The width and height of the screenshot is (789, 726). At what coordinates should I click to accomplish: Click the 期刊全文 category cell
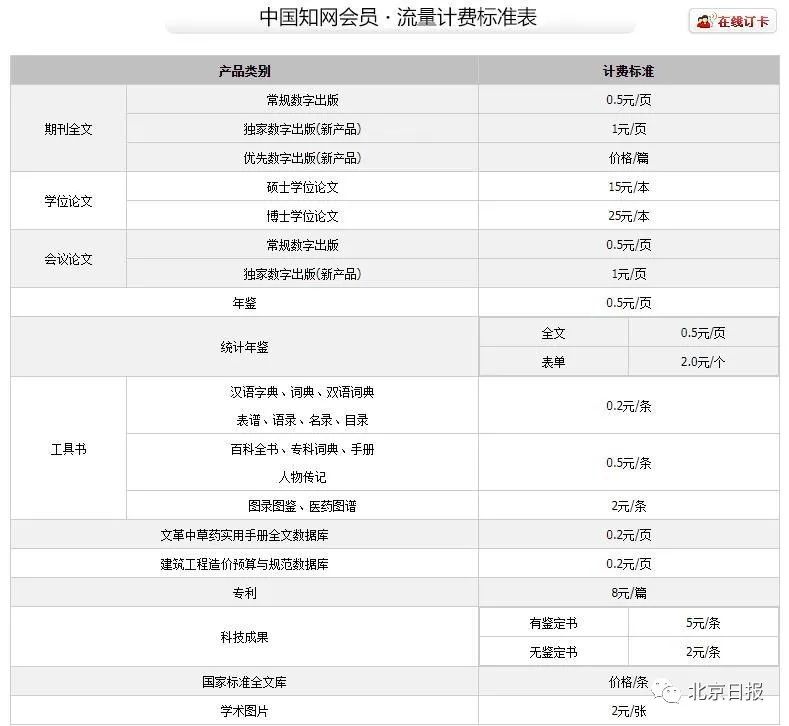[68, 129]
